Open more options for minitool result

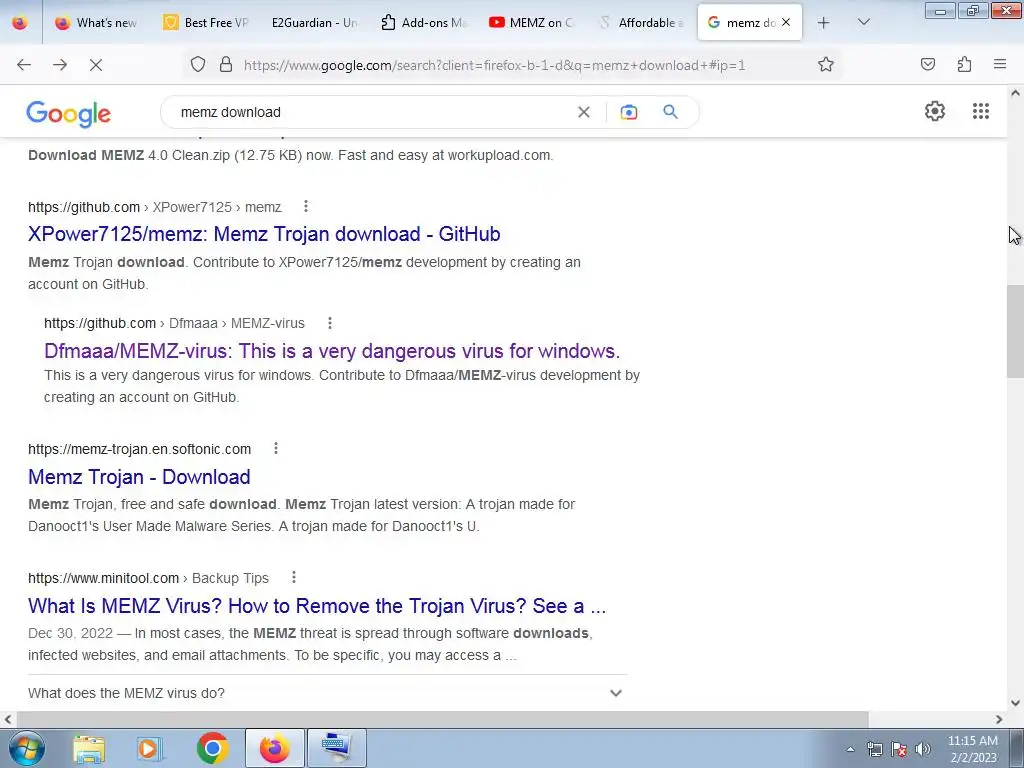(x=294, y=577)
